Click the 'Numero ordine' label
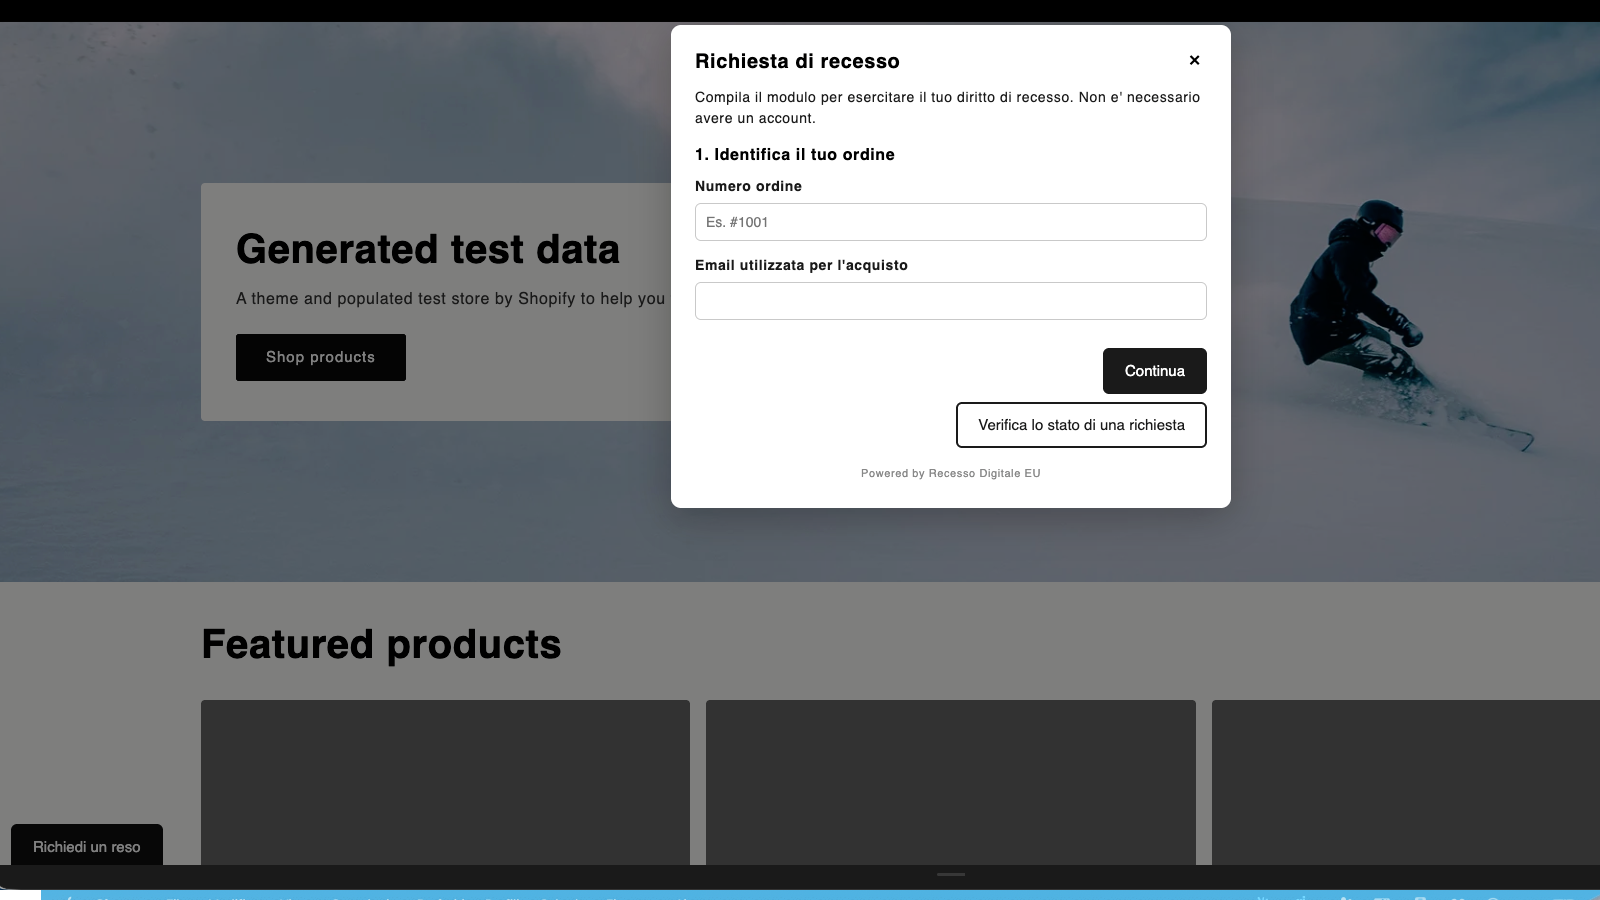 [x=748, y=186]
